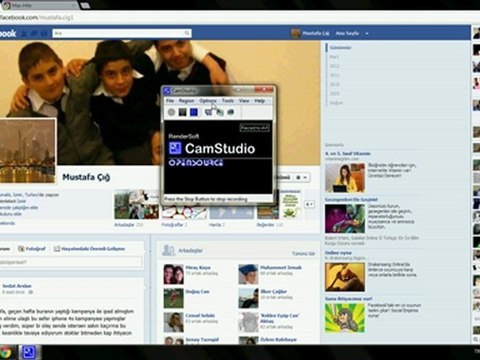
Task: Click the Arkadaşlar section header
Action: 190,250
